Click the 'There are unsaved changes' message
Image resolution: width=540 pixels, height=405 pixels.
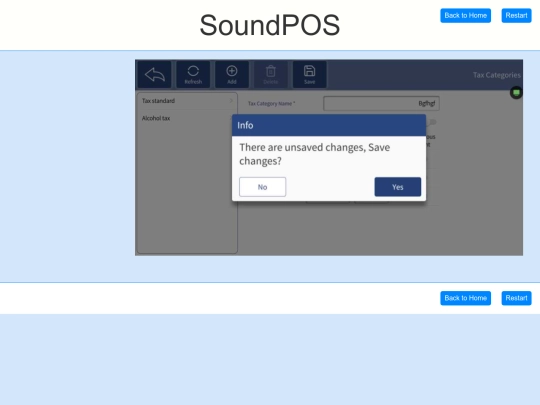click(x=314, y=154)
